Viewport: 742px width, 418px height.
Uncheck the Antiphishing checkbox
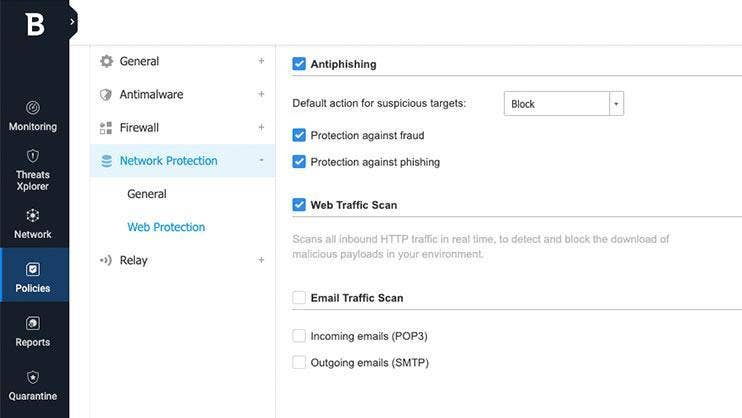tap(299, 64)
